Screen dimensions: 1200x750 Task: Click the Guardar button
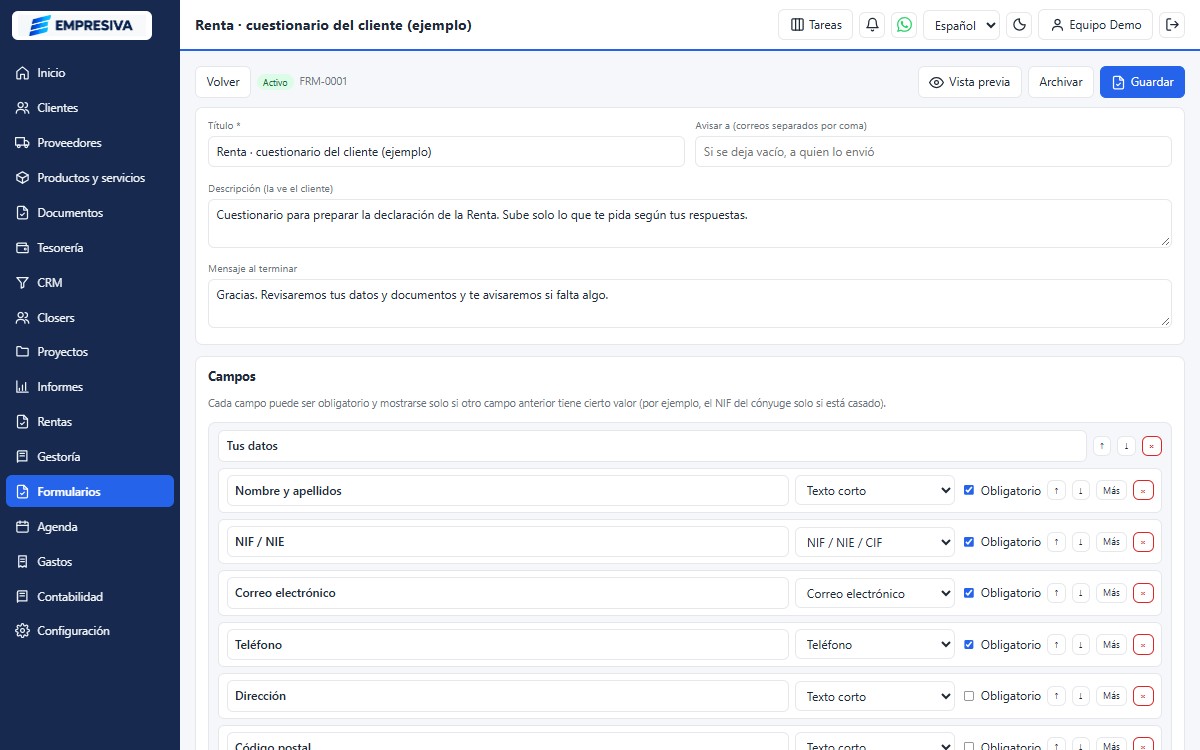(x=1142, y=82)
